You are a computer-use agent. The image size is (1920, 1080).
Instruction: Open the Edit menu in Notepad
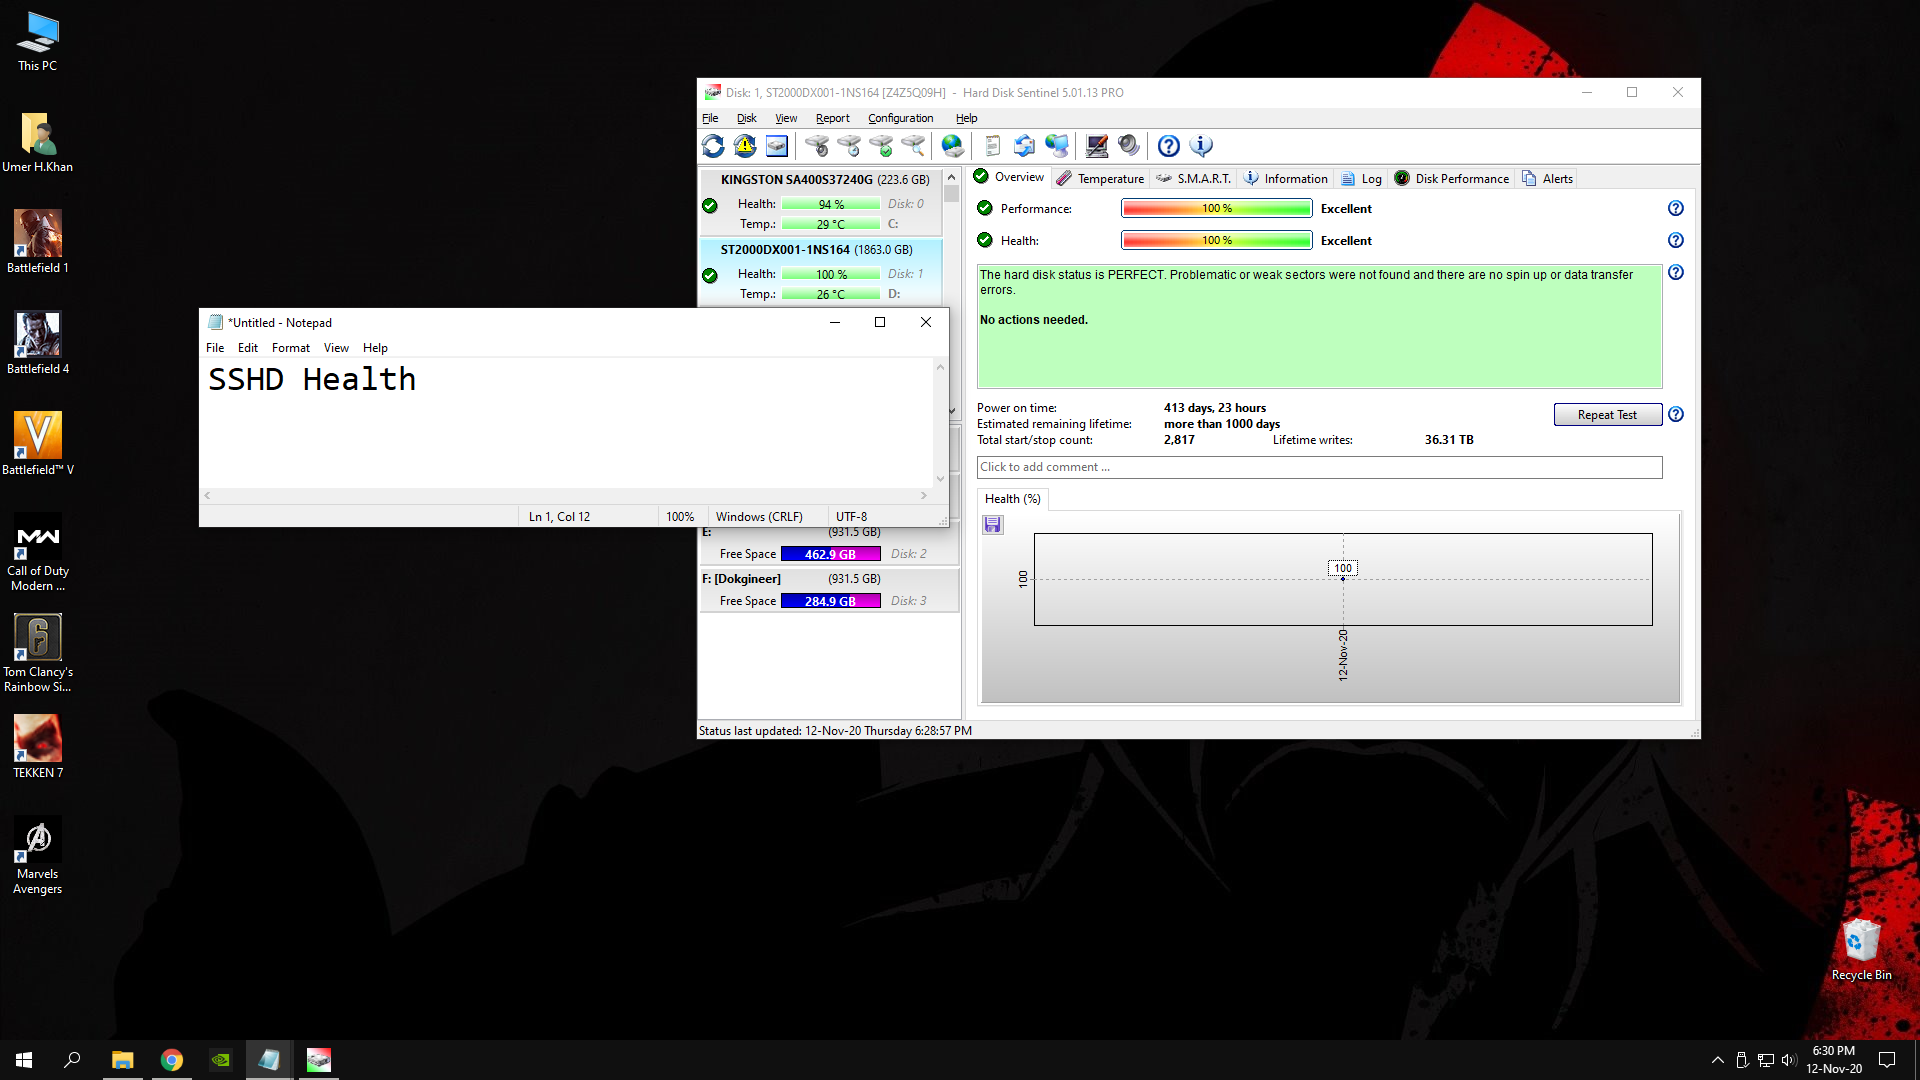248,348
